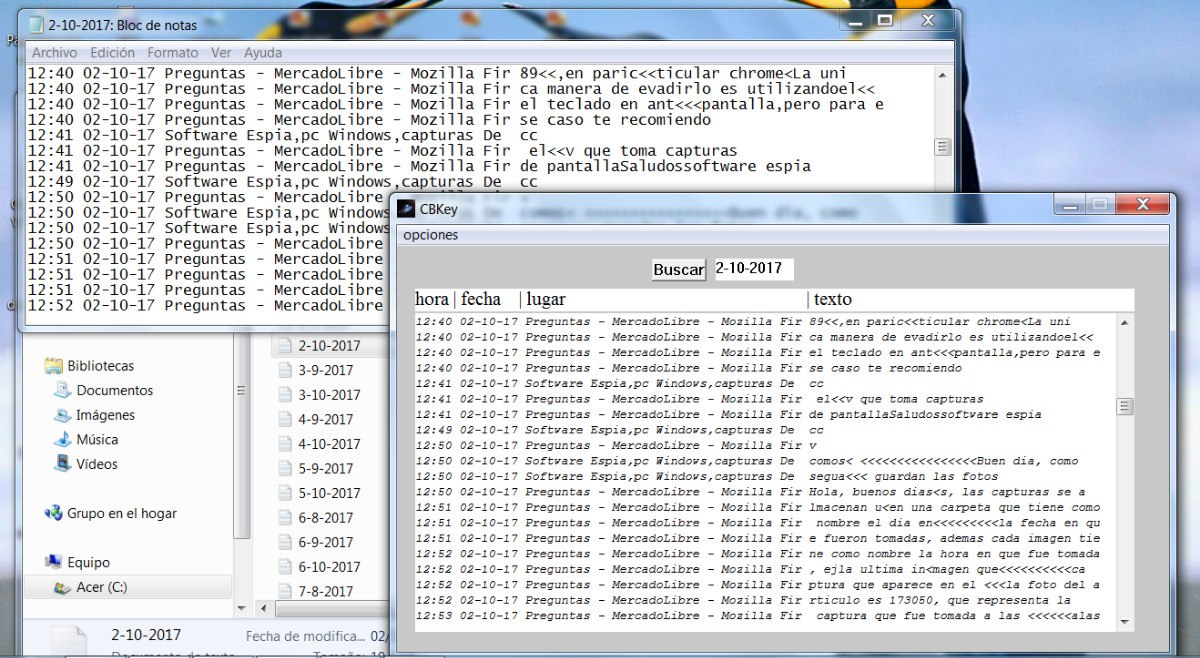Viewport: 1200px width, 658px height.
Task: Open the opciones menu in CBKey
Action: click(431, 235)
